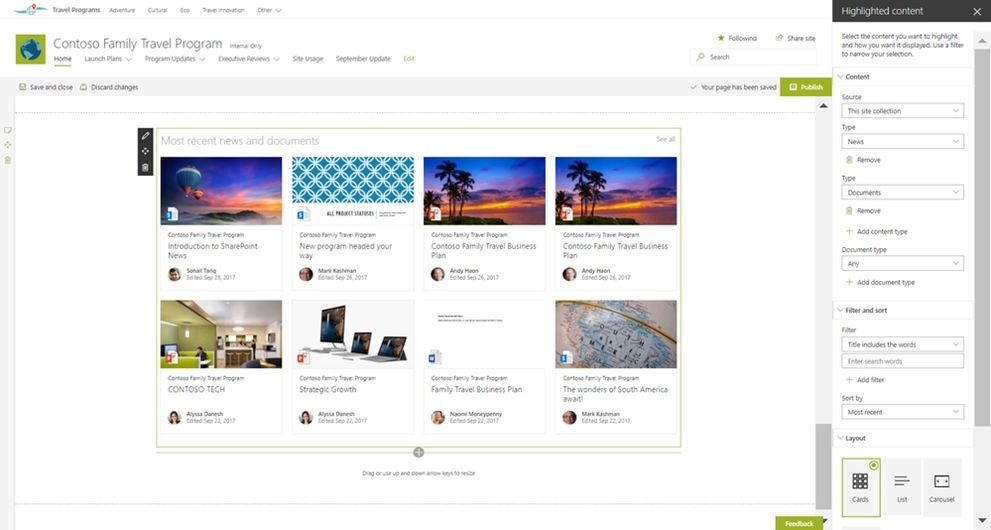Screen dimensions: 991x530
Task: Choose the List layout option
Action: tap(902, 488)
